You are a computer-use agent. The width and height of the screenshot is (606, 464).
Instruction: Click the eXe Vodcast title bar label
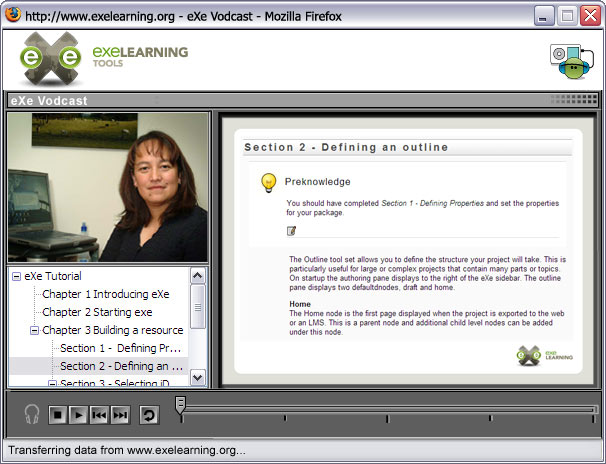coord(49,101)
